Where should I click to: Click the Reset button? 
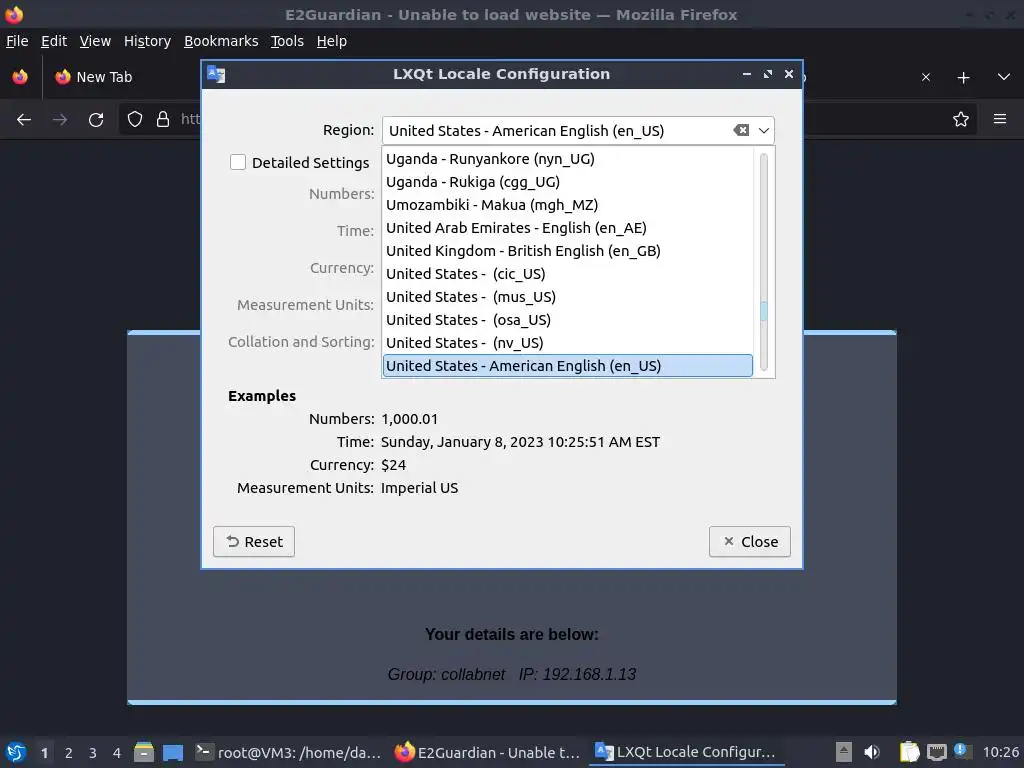click(254, 541)
